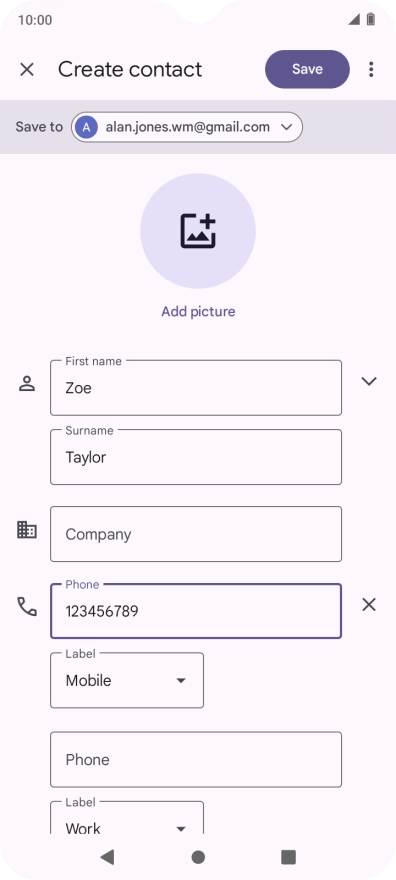This screenshot has height=880, width=396.
Task: Tap the company building icon
Action: (27, 530)
